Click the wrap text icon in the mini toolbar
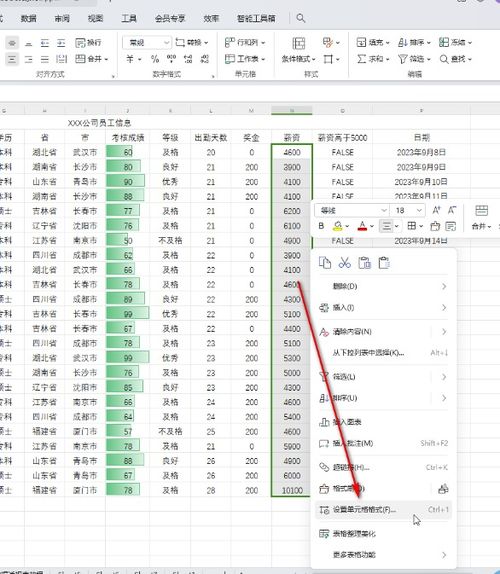Viewport: 500px width, 574px height. point(451,226)
